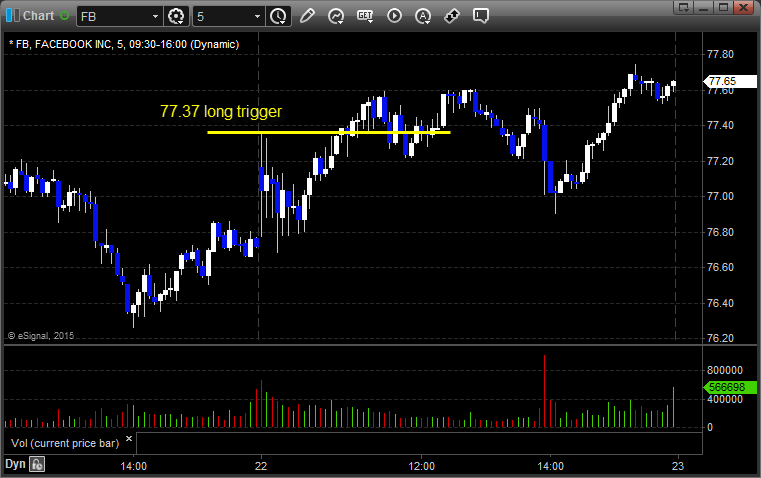Click the 77.65 current price marker
Viewport: 761px width, 478px height.
730,81
